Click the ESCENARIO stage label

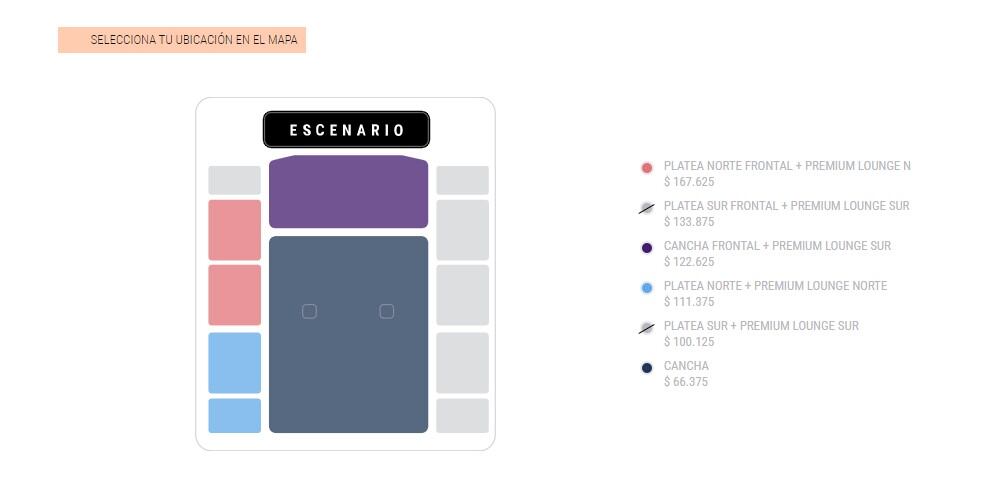tap(346, 130)
